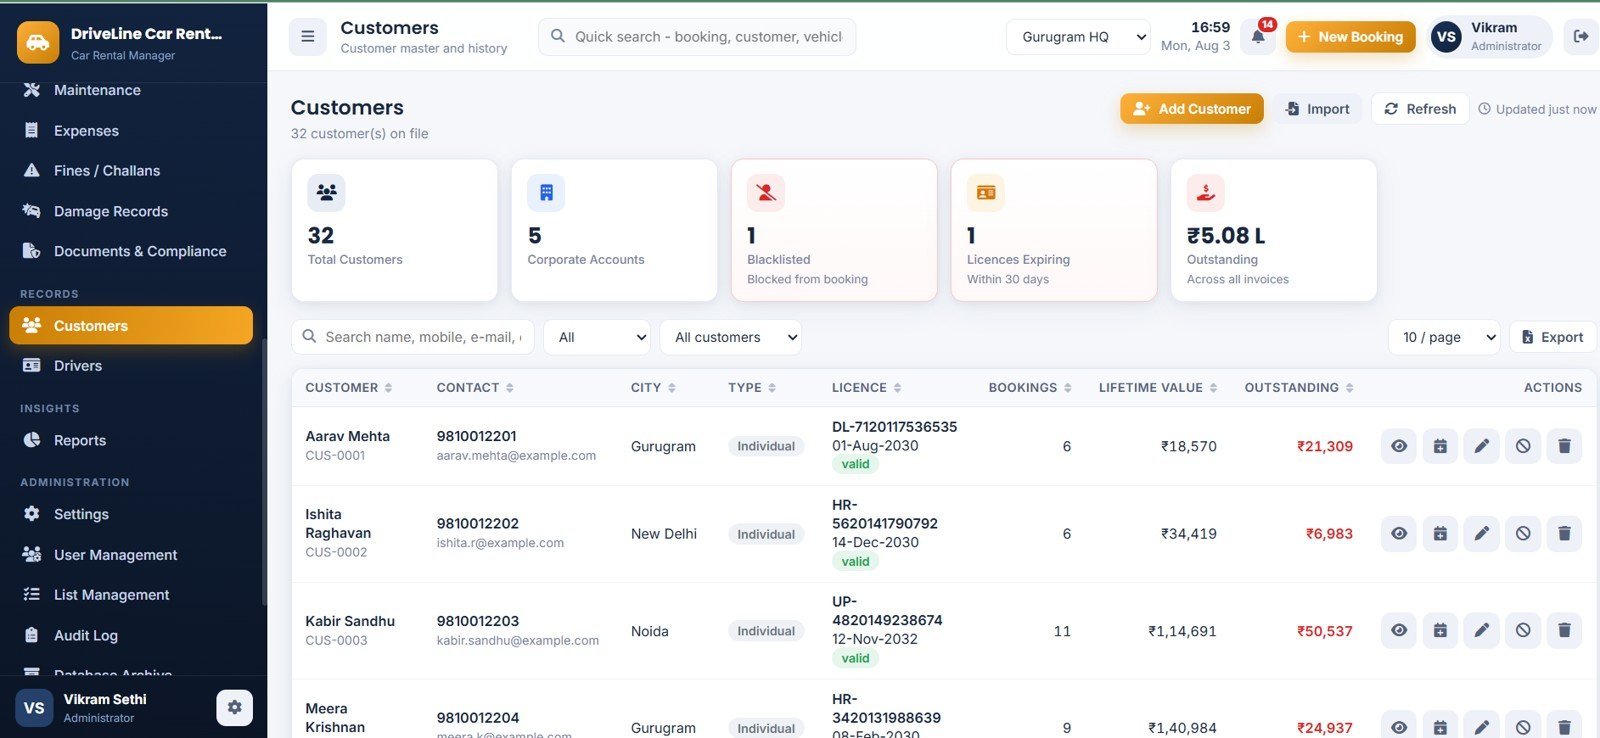Screen dimensions: 1600x738
Task: Open User Management in sidebar
Action: [131, 554]
